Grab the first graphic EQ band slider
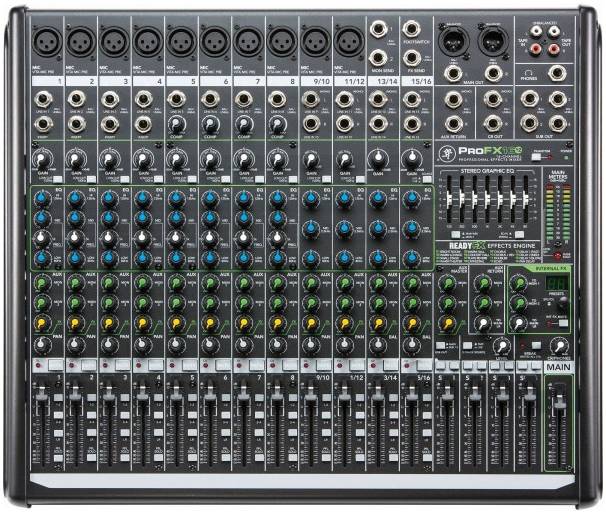This screenshot has height=514, width=606. 449,199
